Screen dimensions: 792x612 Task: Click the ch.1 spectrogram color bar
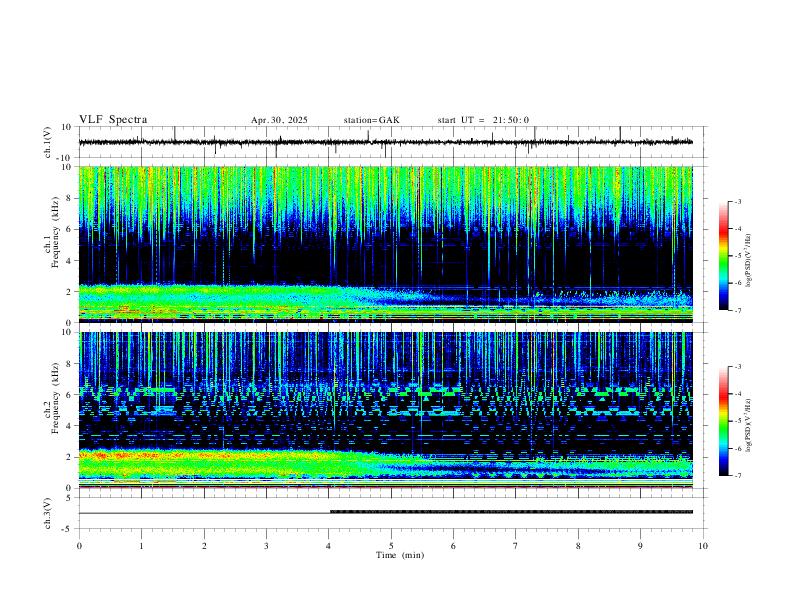coord(724,256)
